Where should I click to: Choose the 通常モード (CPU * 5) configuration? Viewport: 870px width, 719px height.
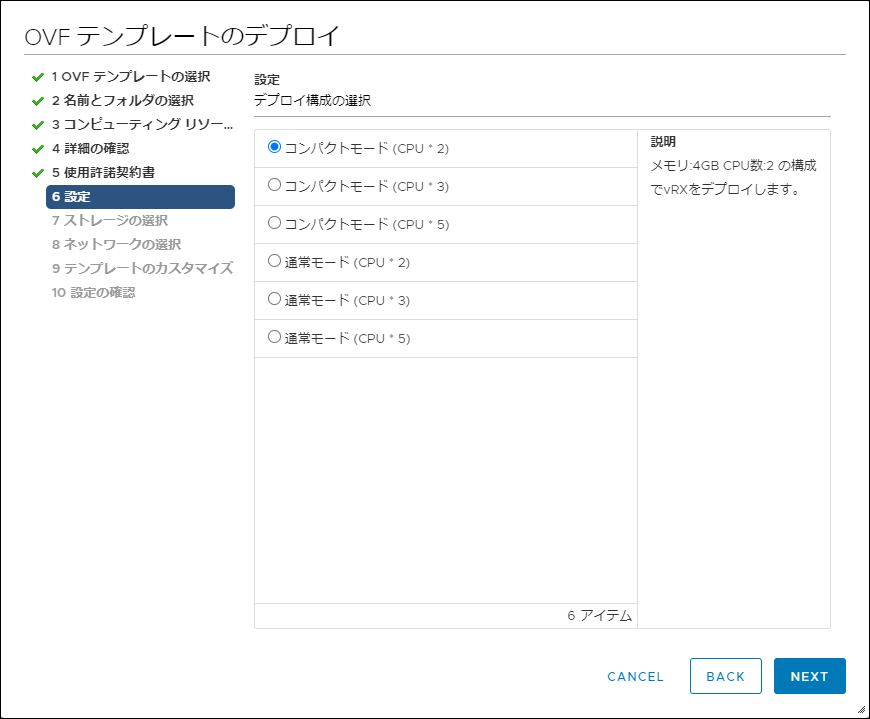273,338
